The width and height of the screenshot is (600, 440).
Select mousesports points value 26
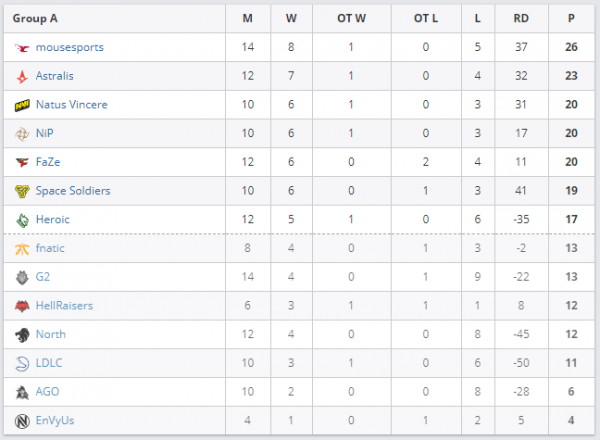pos(571,47)
